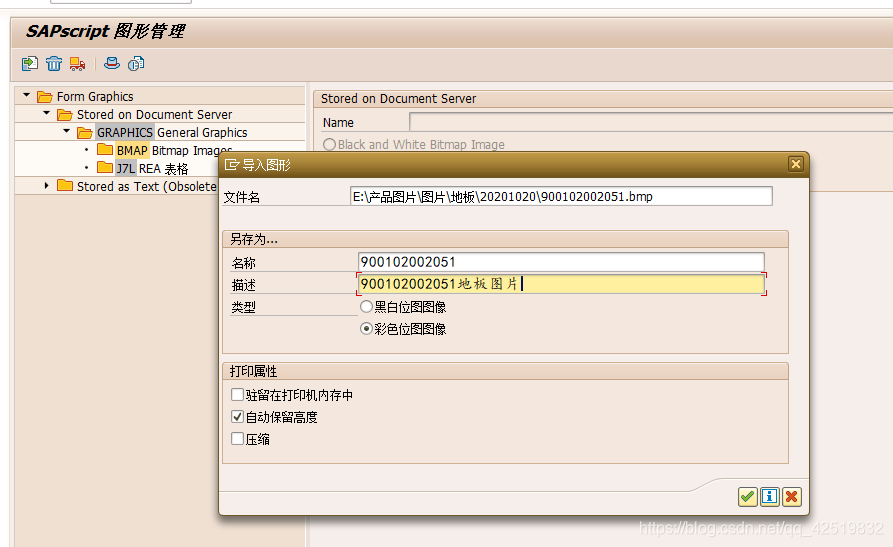Click the BMAP folder icon
The width and height of the screenshot is (893, 547).
point(105,150)
